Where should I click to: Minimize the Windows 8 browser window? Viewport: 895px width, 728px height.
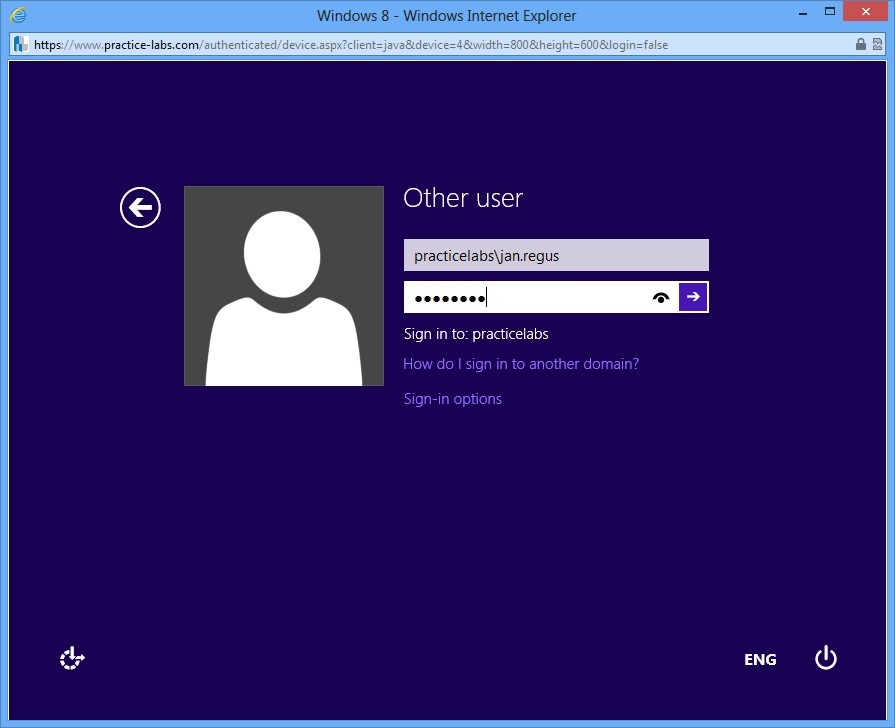coord(801,13)
